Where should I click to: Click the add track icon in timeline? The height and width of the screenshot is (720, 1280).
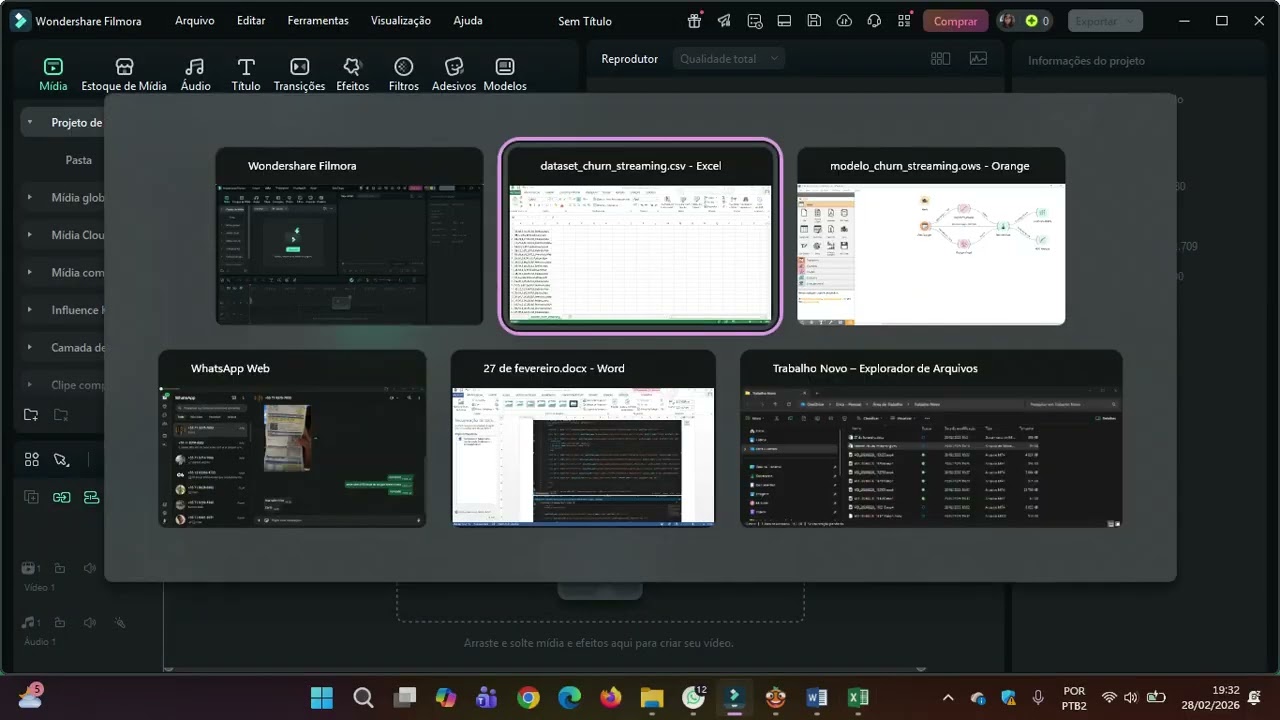click(32, 497)
